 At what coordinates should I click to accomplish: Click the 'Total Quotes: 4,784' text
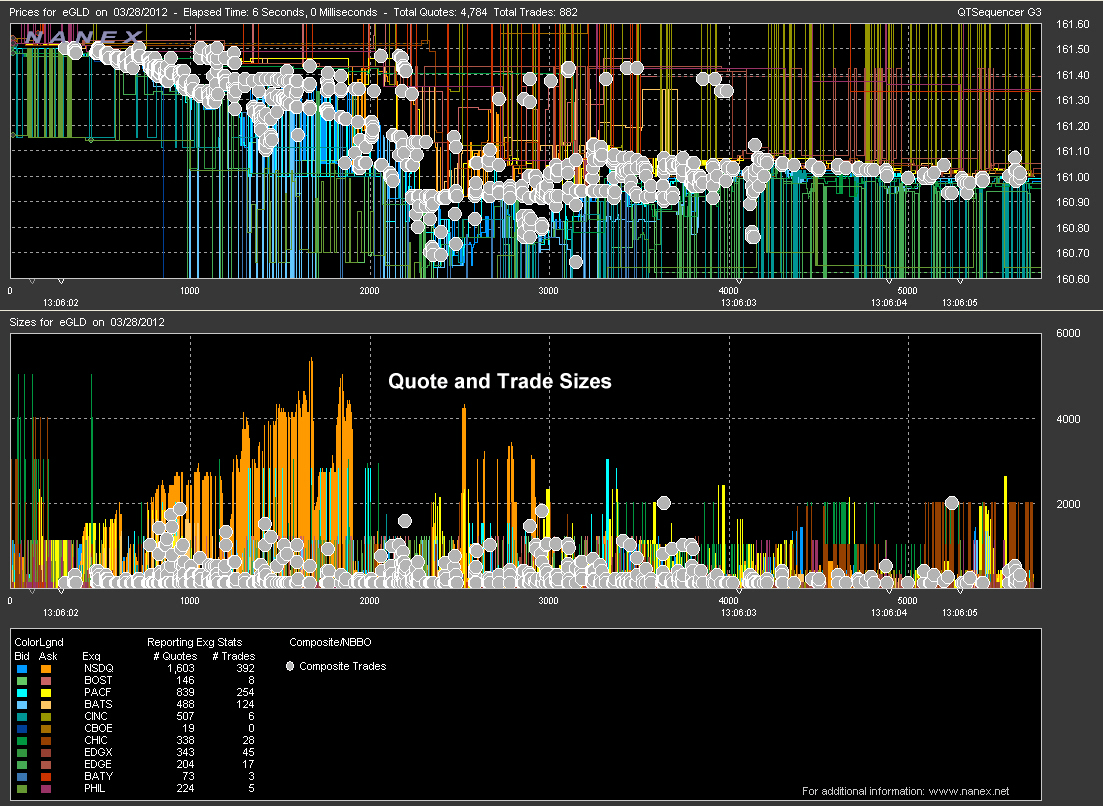(x=440, y=12)
